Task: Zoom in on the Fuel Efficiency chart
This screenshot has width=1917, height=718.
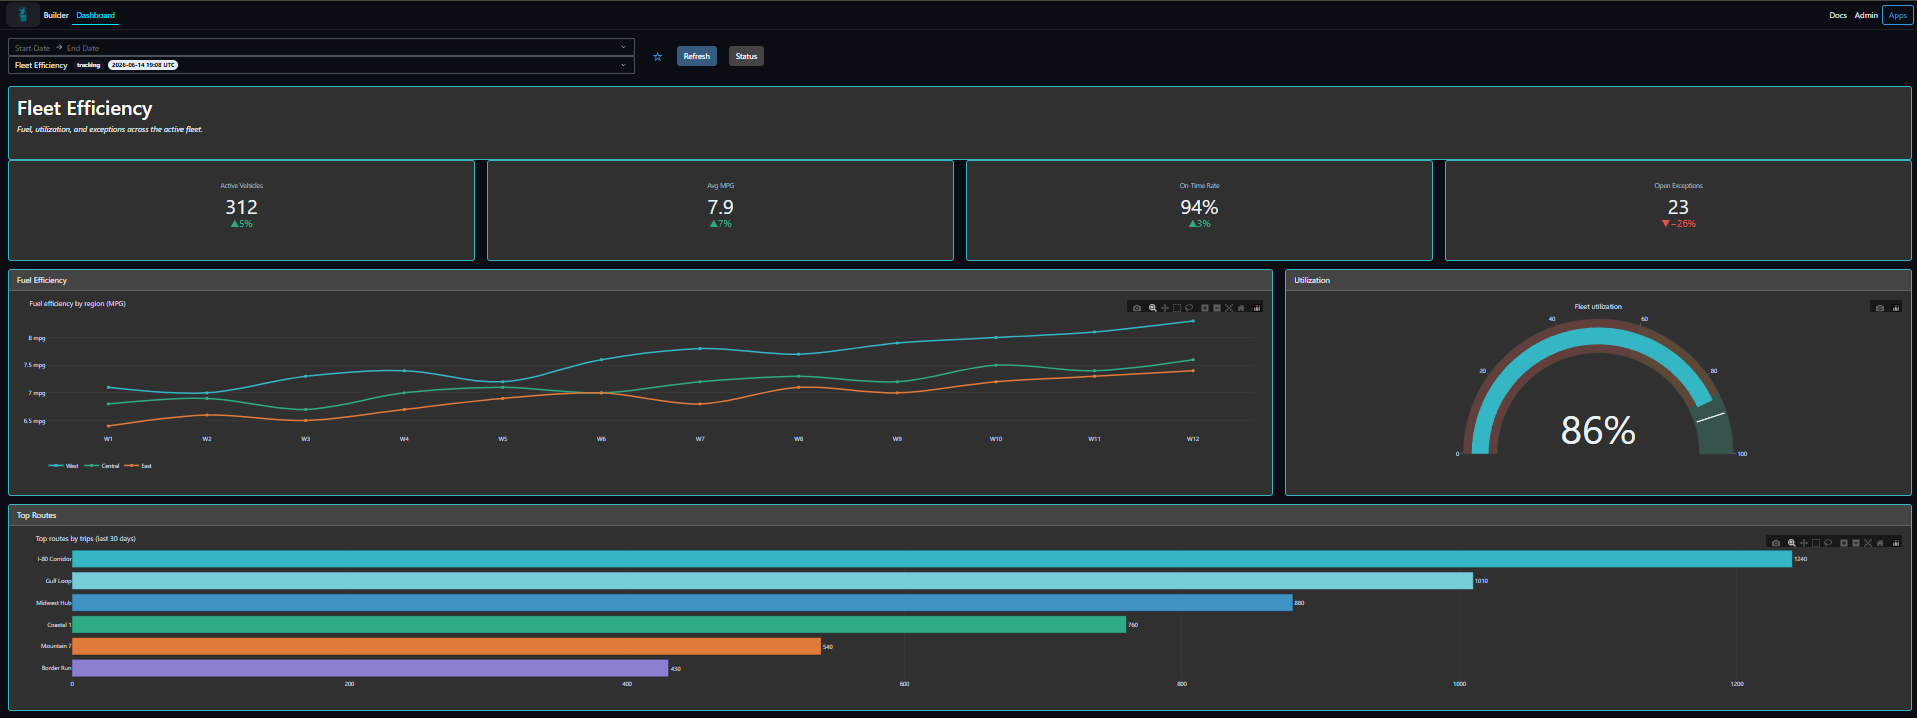Action: coord(1205,308)
